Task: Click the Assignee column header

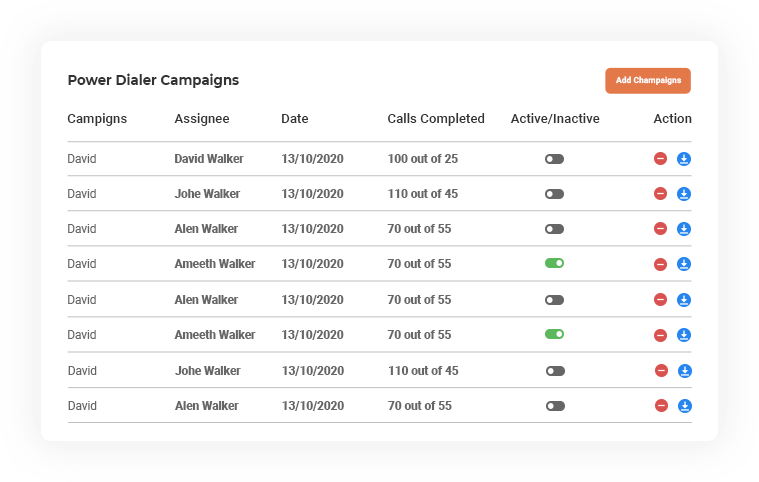Action: [202, 119]
